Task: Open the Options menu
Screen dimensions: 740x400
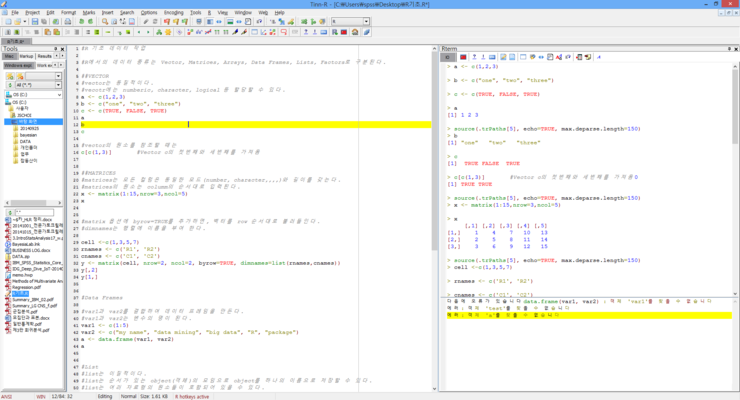Action: pos(149,12)
